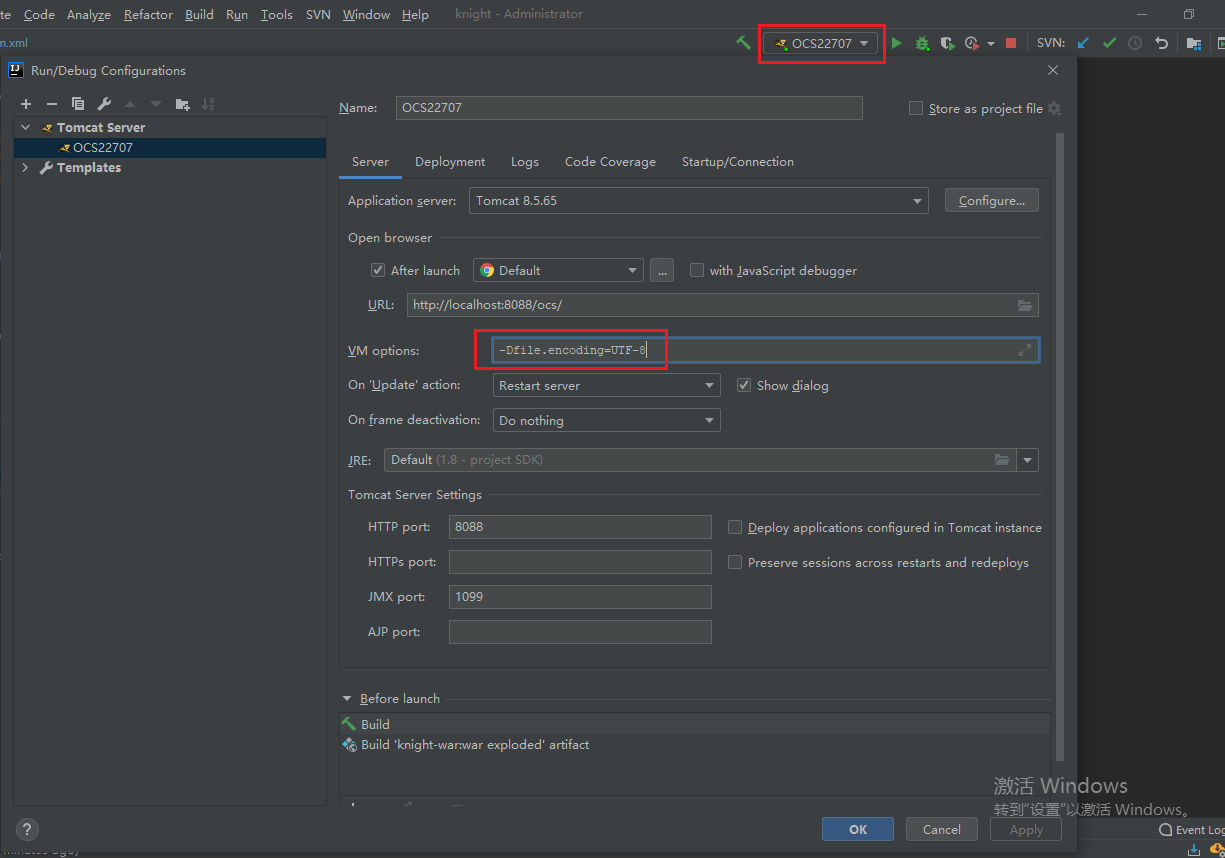
Task: Click the OK button
Action: (x=858, y=829)
